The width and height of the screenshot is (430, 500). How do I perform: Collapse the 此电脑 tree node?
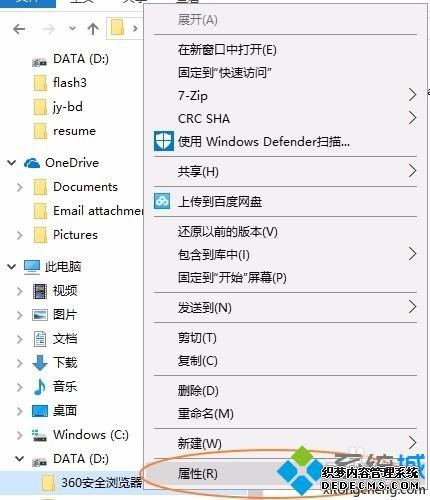point(11,267)
